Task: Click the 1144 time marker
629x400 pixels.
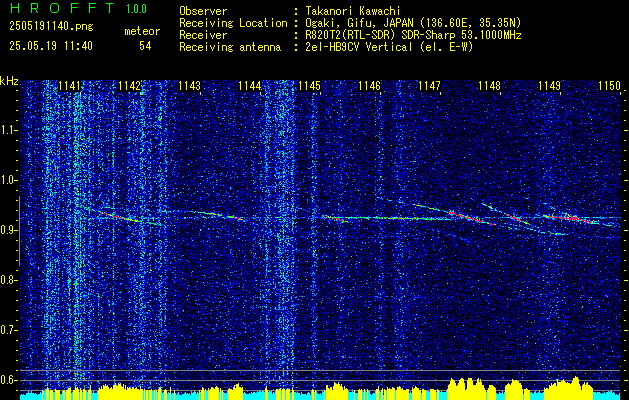Action: coord(249,86)
